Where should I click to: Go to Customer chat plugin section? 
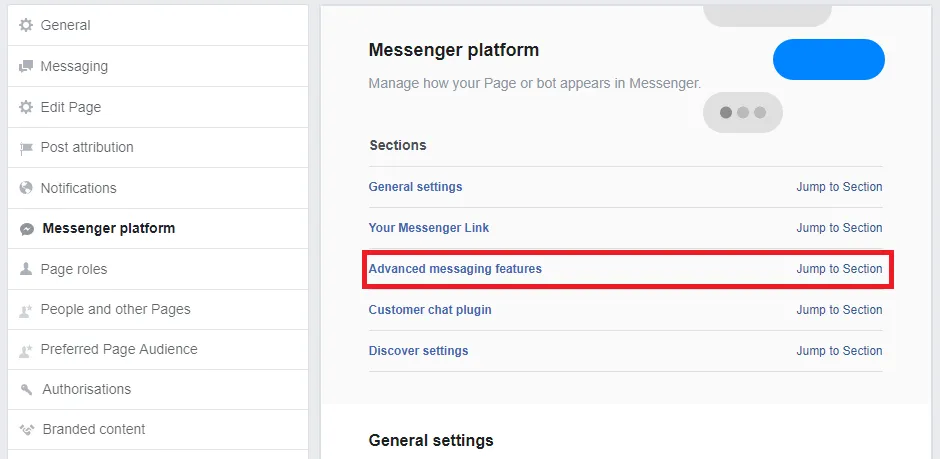pyautogui.click(x=430, y=310)
